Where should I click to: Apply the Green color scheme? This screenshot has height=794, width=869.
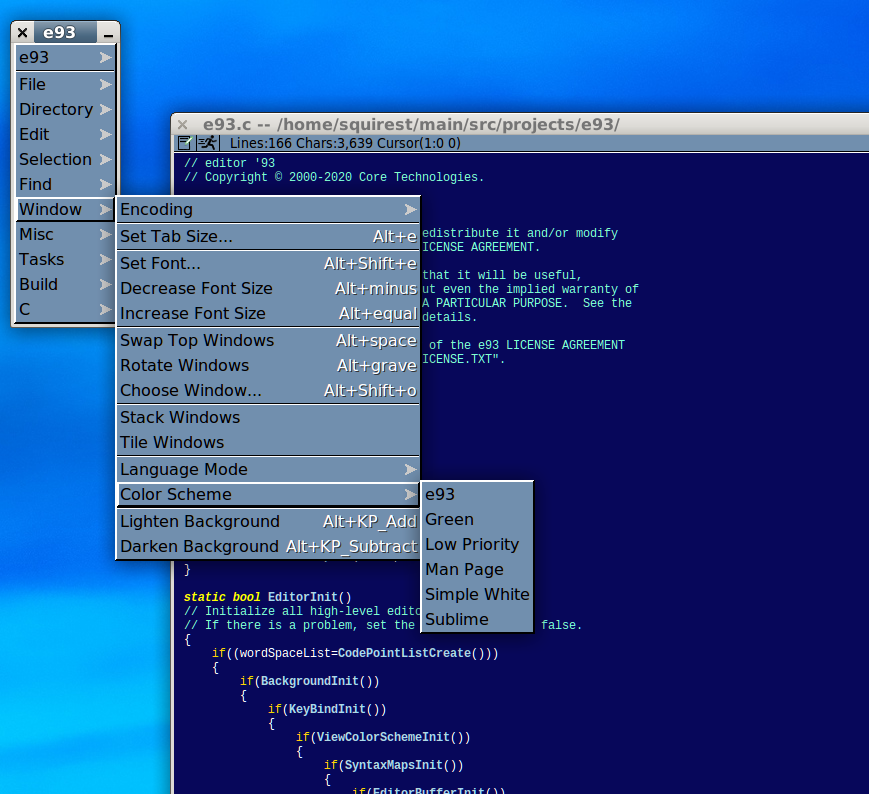[x=477, y=519]
